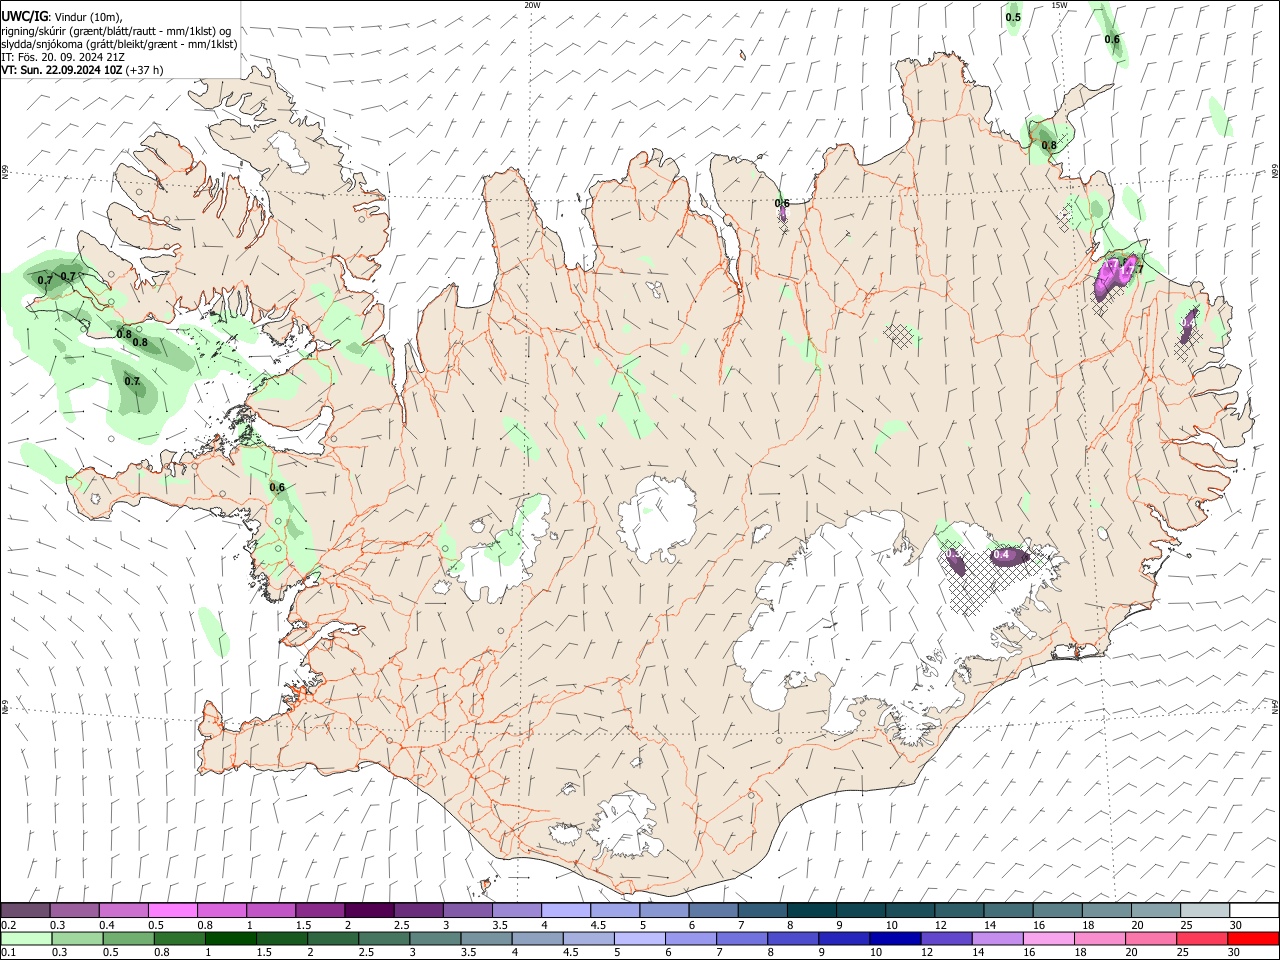This screenshot has height=960, width=1280.
Task: Click the 'rigning/skúrir' legend description line
Action: pos(116,30)
